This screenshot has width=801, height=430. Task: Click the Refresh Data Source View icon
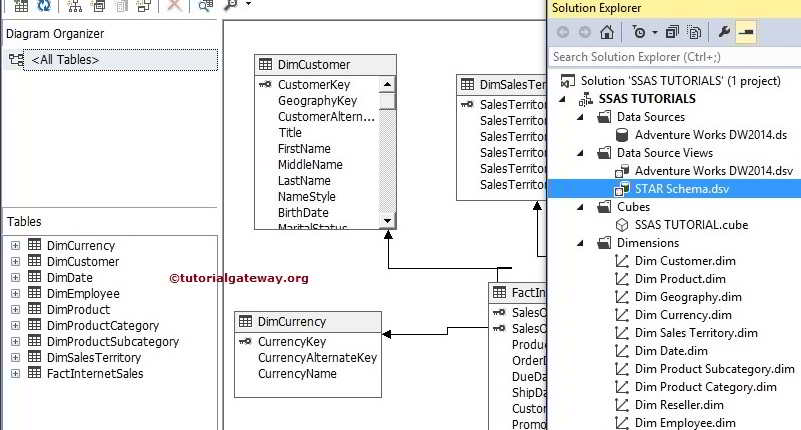44,6
